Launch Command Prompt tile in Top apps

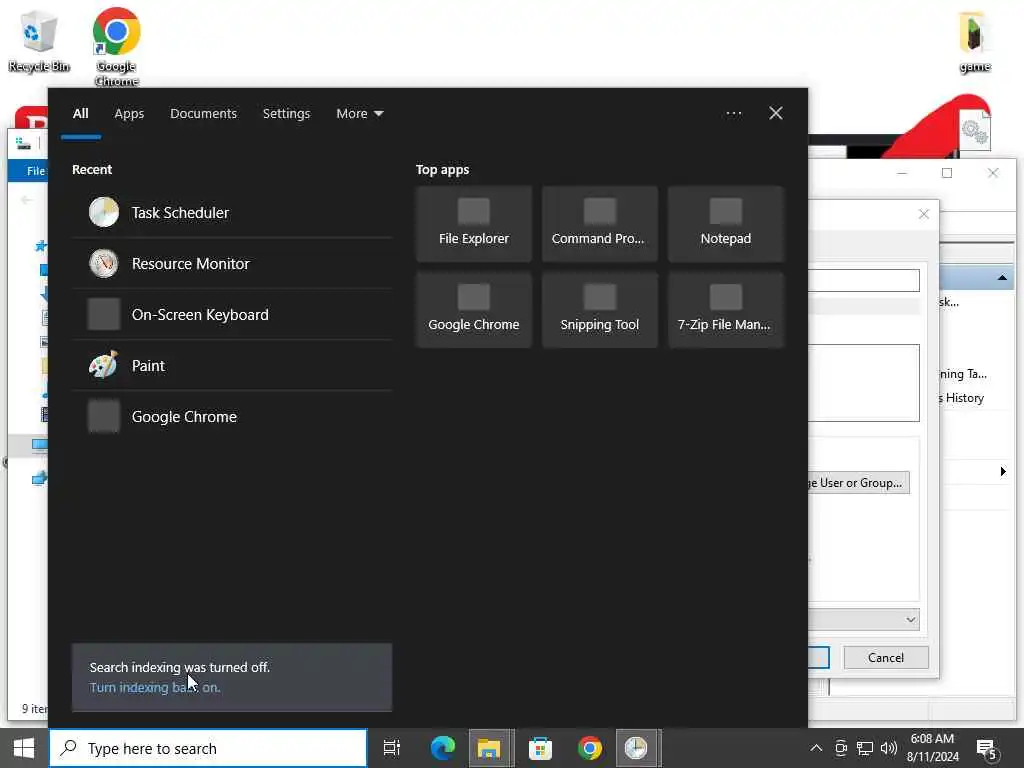point(600,223)
